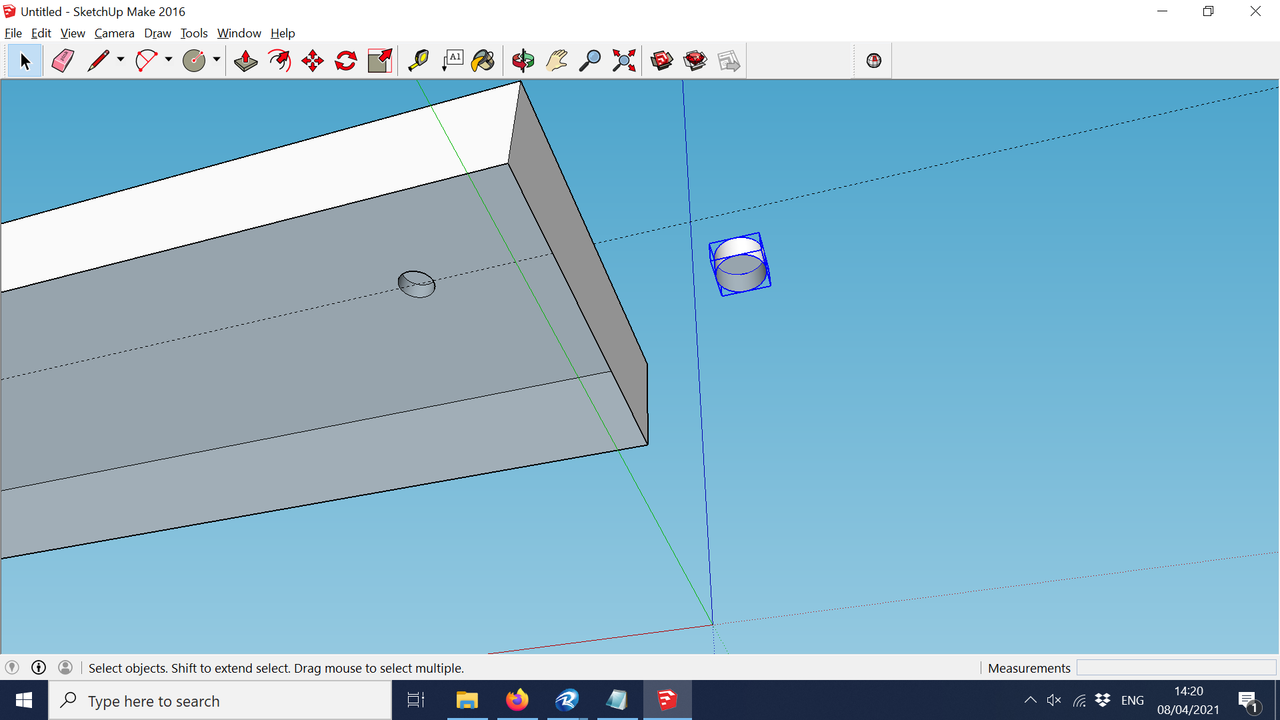
Task: Select the Text annotation tool
Action: pos(453,60)
